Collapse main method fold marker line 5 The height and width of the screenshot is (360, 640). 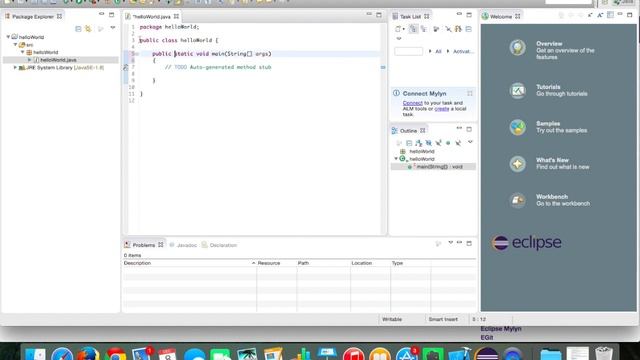pyautogui.click(x=137, y=54)
